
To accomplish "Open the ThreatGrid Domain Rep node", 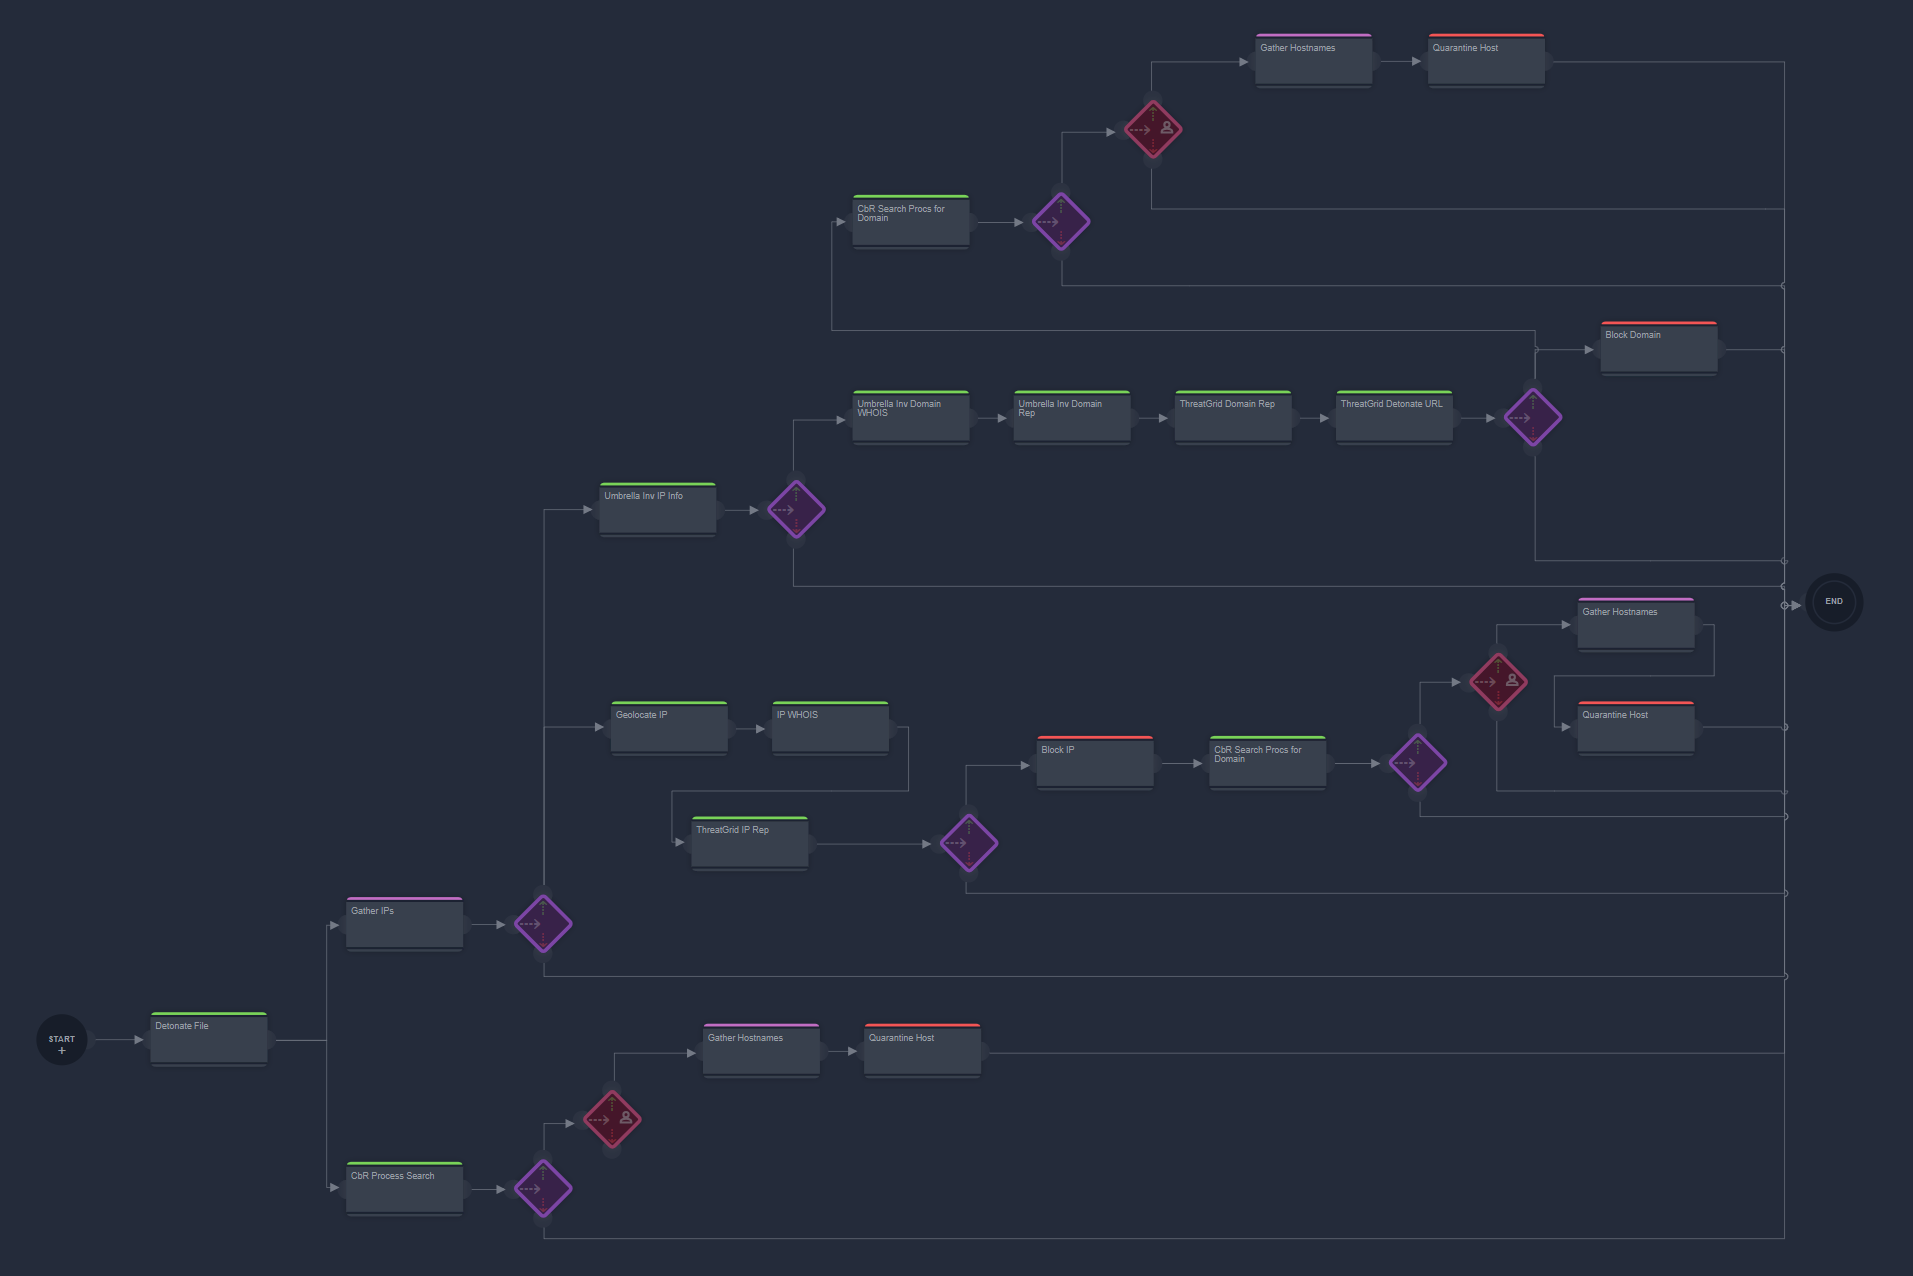I will (x=1232, y=416).
